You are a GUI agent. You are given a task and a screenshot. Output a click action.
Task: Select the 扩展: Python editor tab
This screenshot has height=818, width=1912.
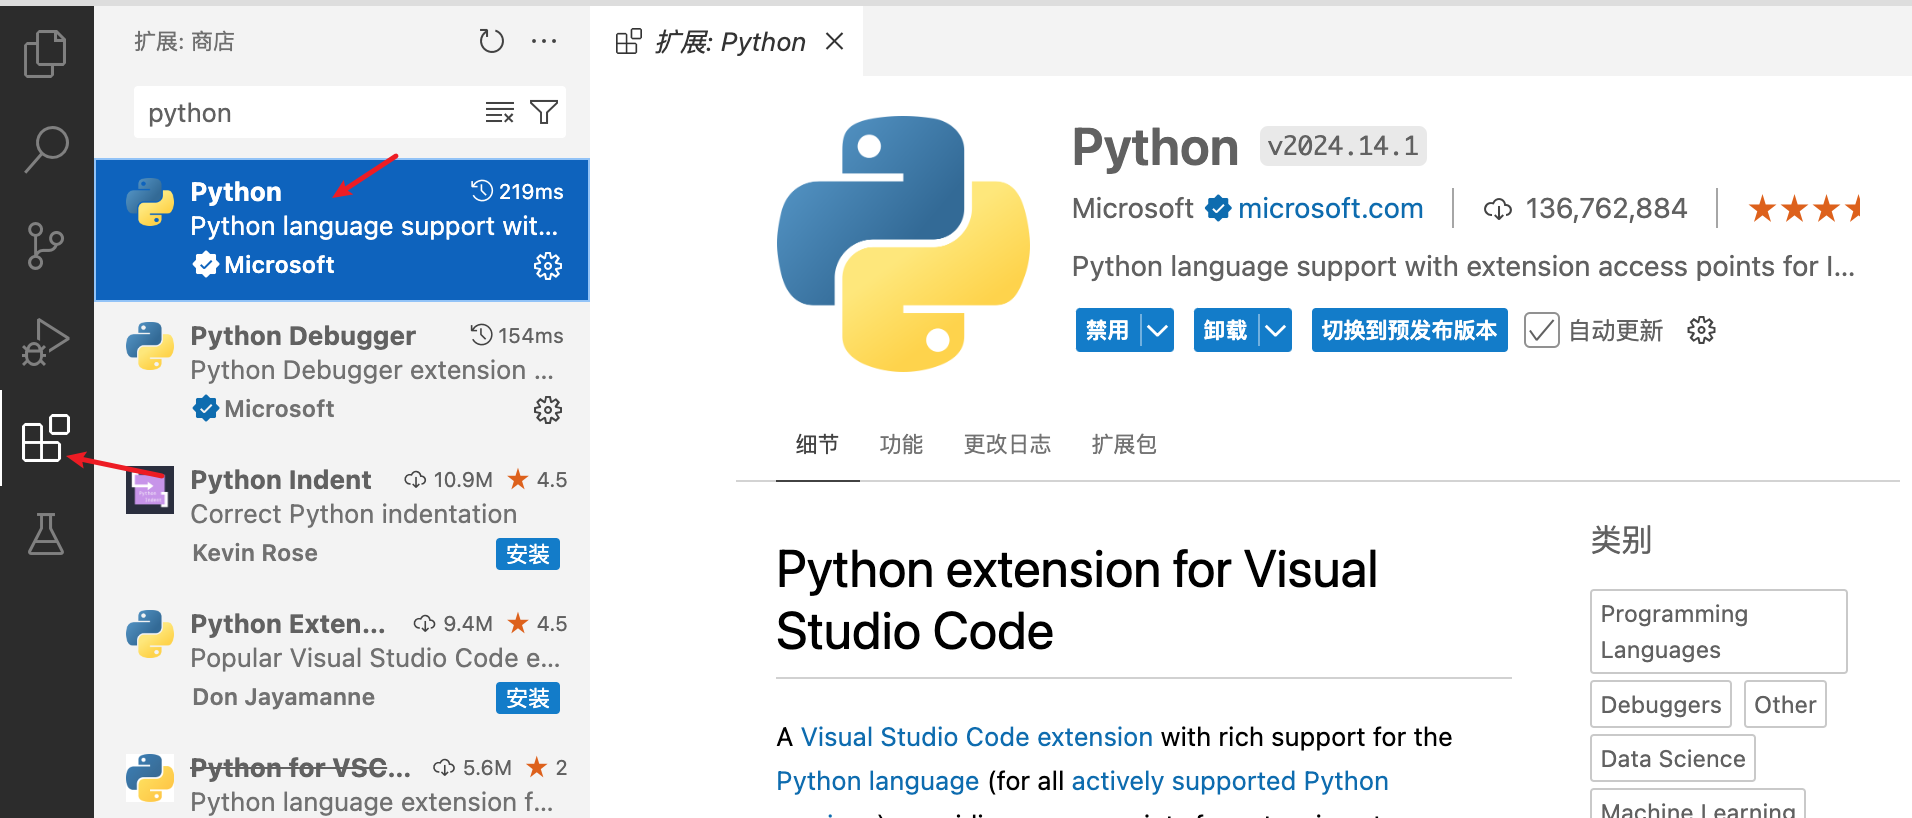tap(727, 41)
